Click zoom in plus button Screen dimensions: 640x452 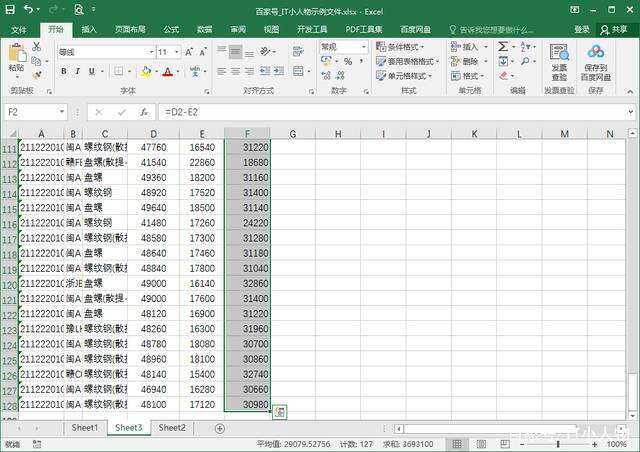pyautogui.click(x=595, y=444)
